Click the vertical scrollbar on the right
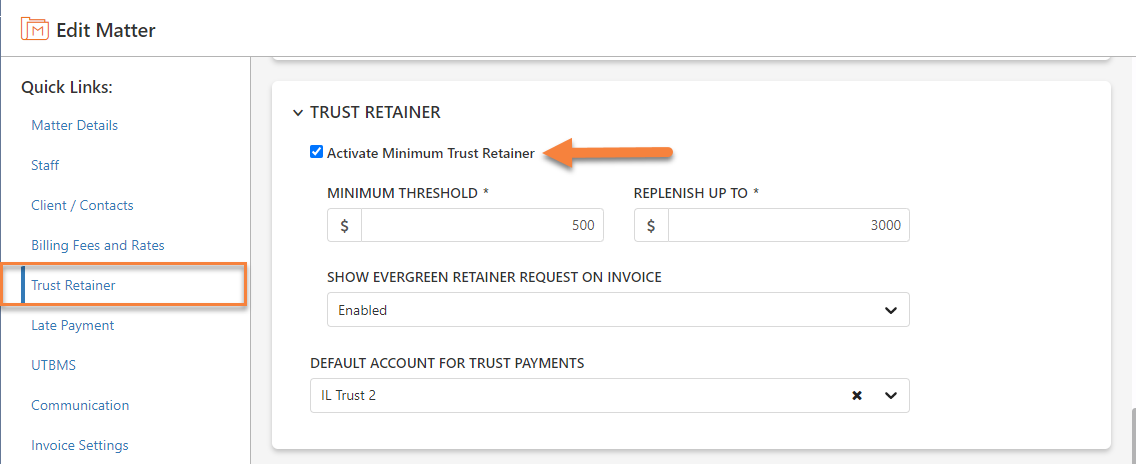This screenshot has height=464, width=1136. [x=1132, y=435]
